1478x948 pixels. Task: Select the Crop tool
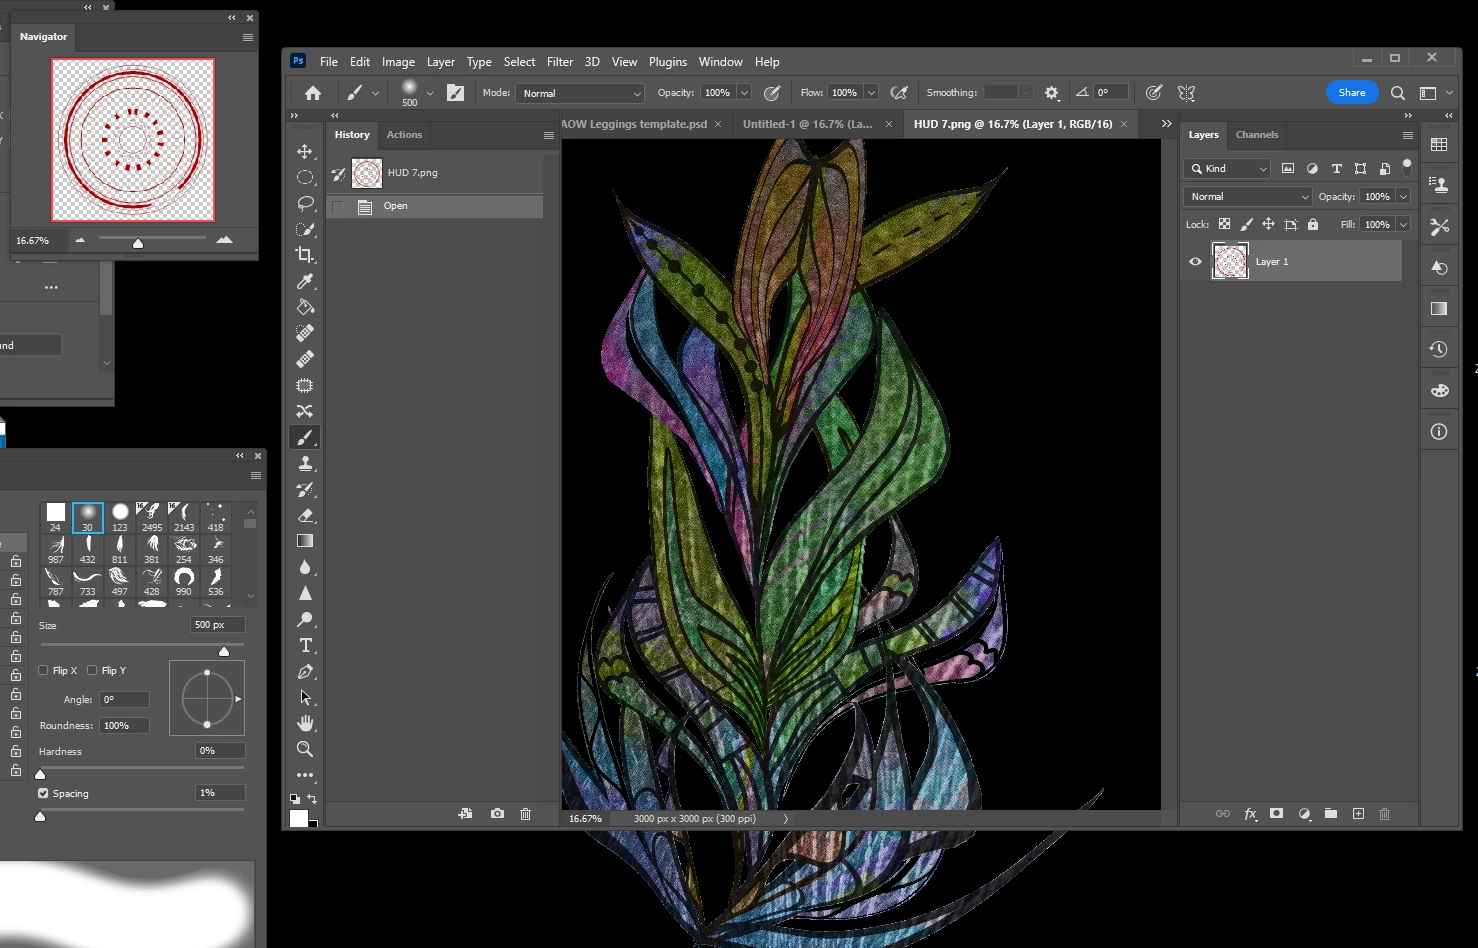click(305, 255)
